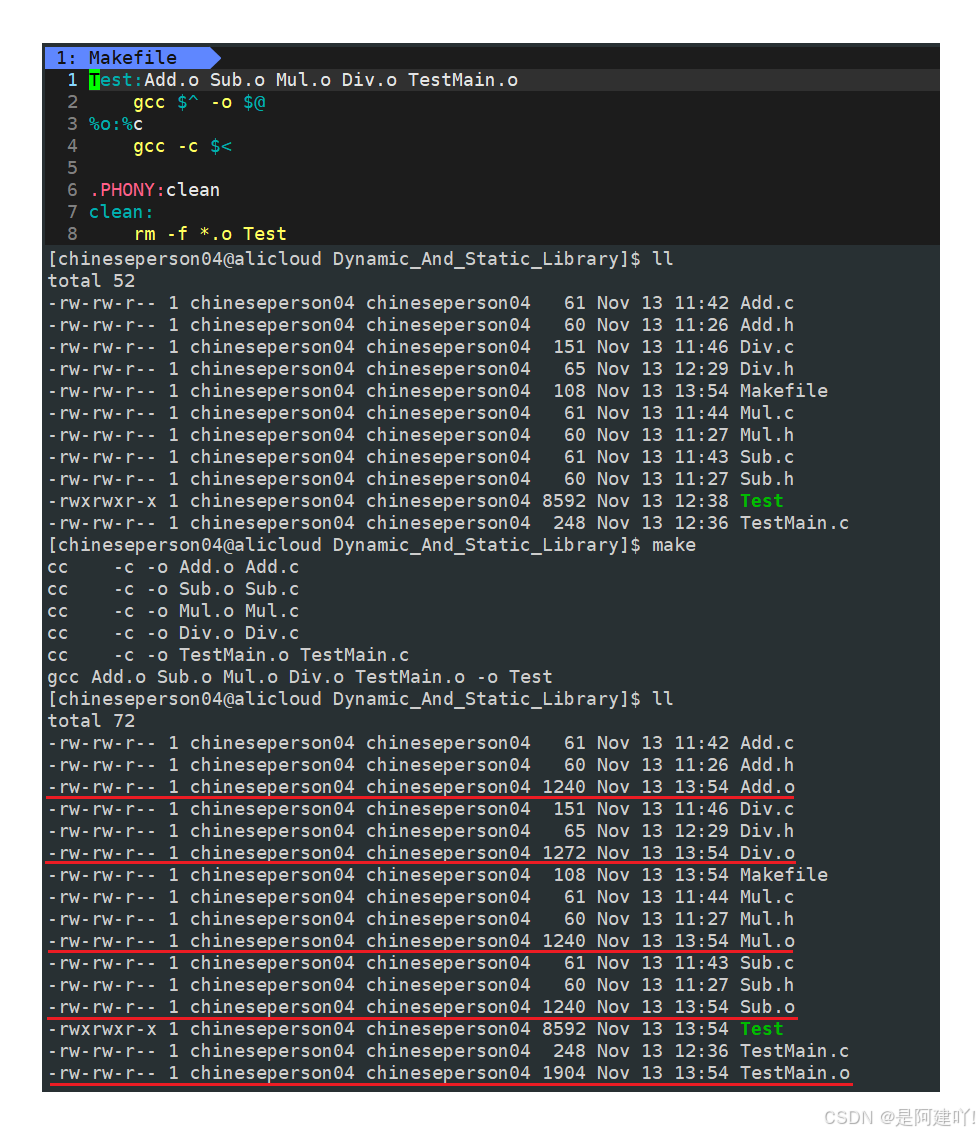Image resolution: width=980 pixels, height=1135 pixels.
Task: Click the Makefile entry in first listing
Action: [784, 391]
